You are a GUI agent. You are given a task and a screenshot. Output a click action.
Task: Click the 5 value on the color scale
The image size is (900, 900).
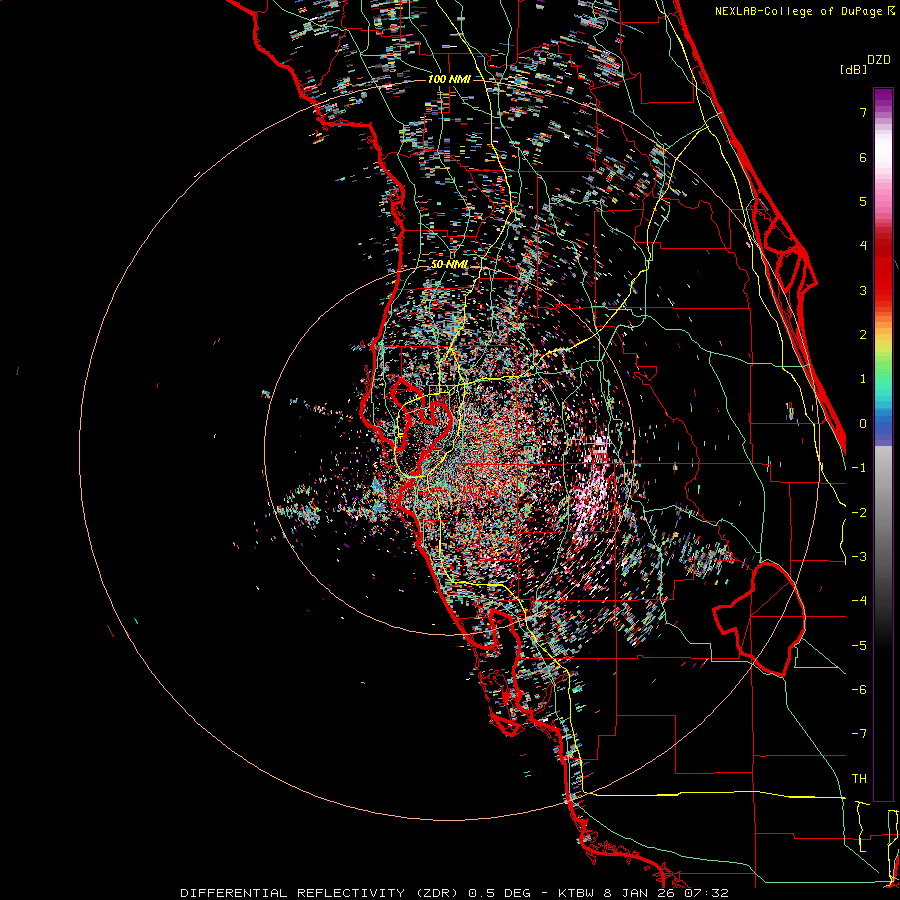[x=863, y=201]
